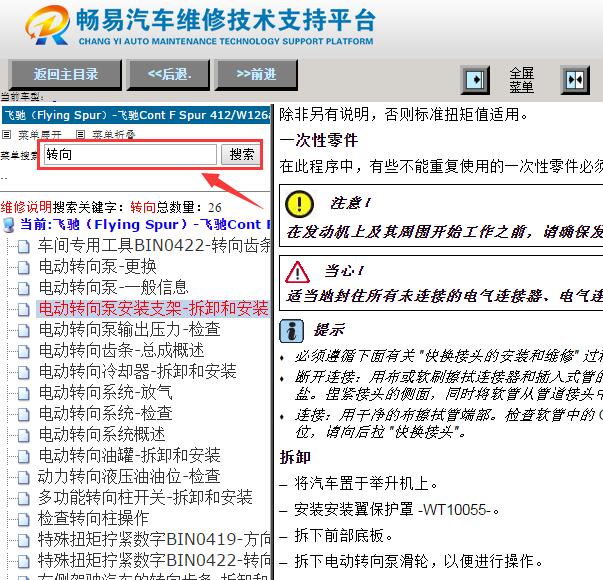Click the 拆卸 section heading
Image resolution: width=603 pixels, height=580 pixels.
click(295, 457)
